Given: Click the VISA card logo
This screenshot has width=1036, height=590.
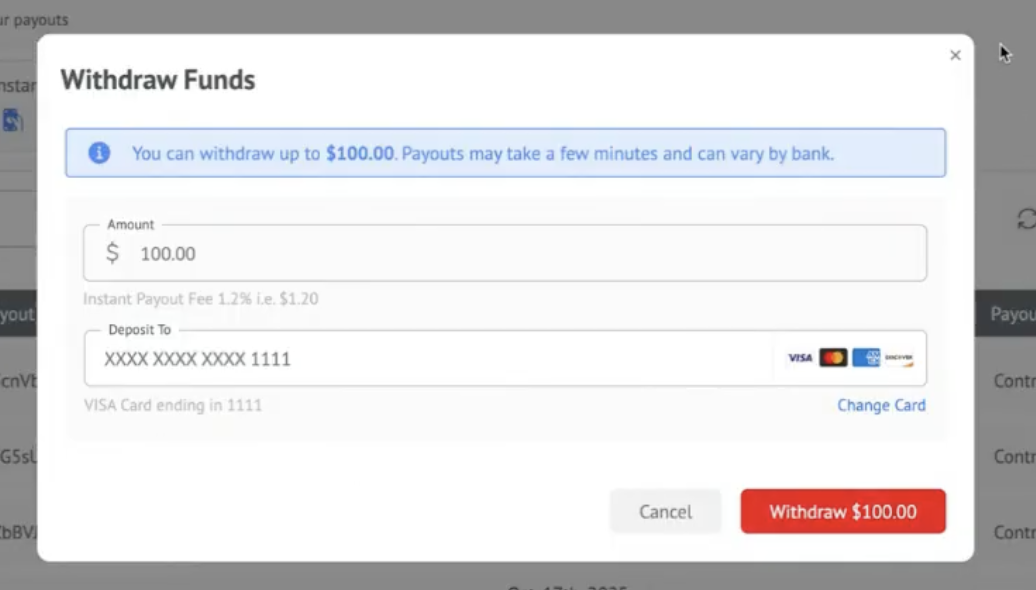Looking at the screenshot, I should click(799, 358).
